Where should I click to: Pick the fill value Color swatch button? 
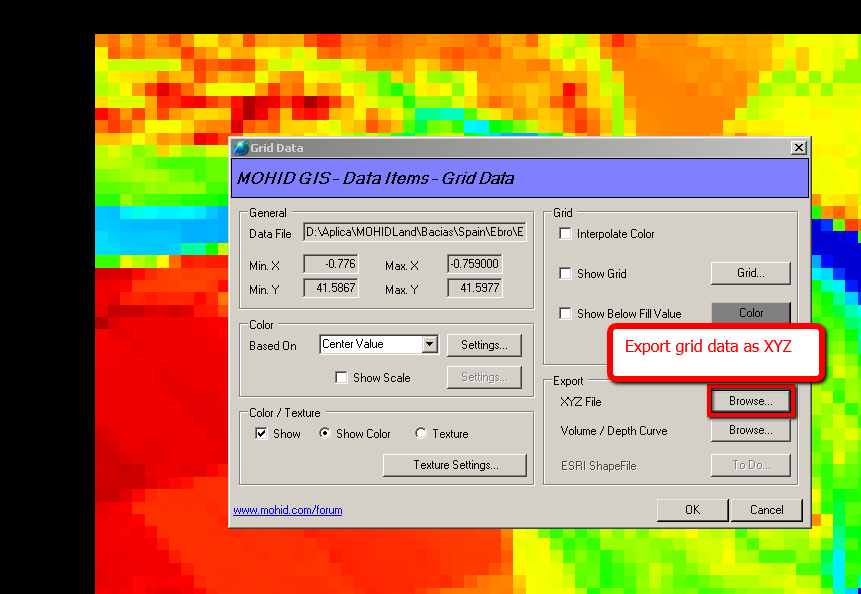[750, 313]
